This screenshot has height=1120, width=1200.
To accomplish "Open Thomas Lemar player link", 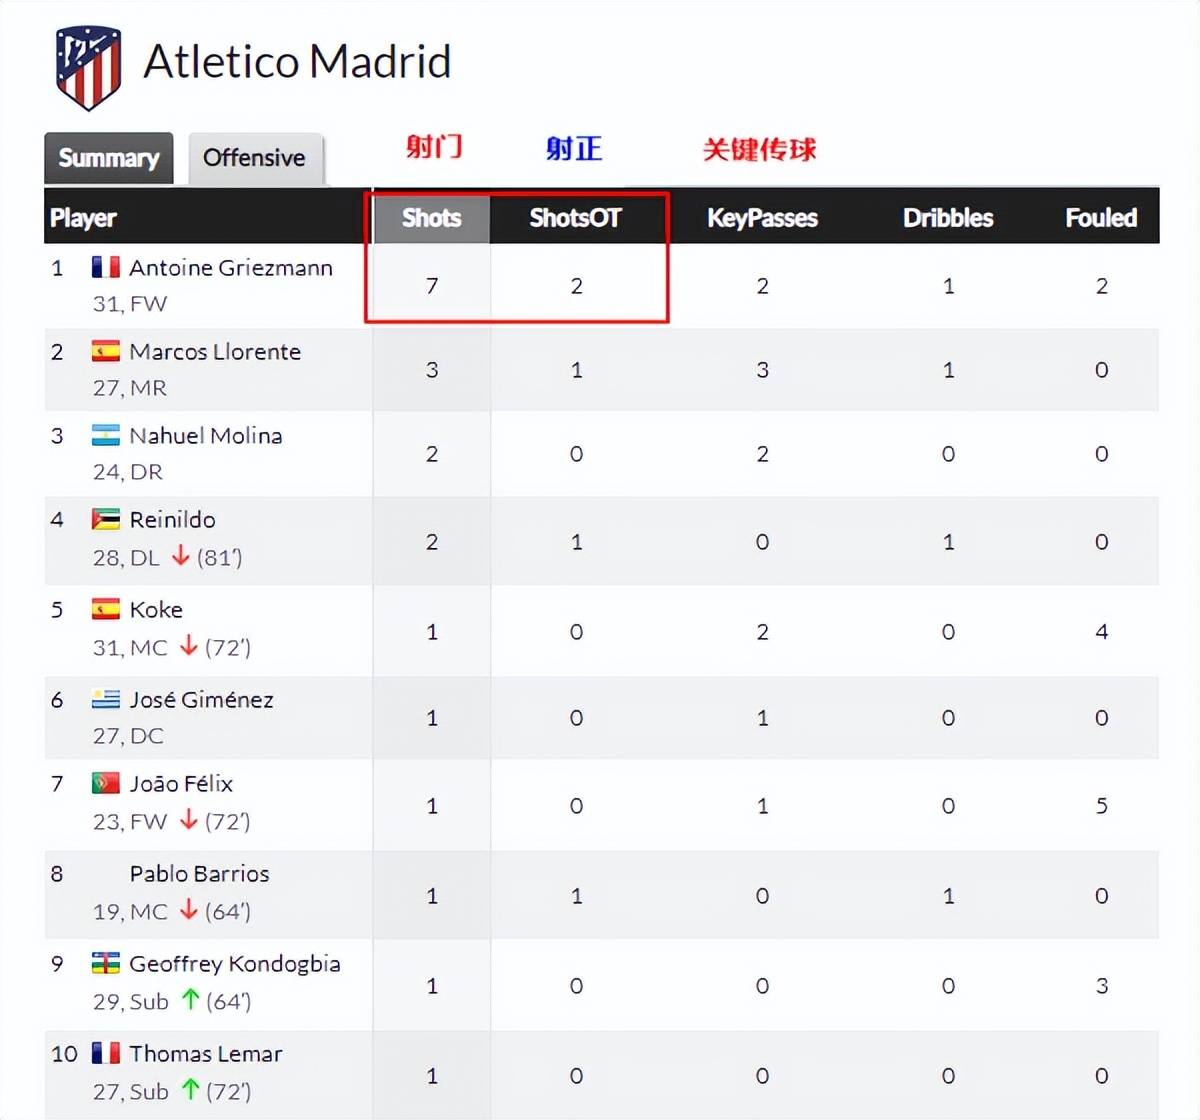I will [206, 1054].
